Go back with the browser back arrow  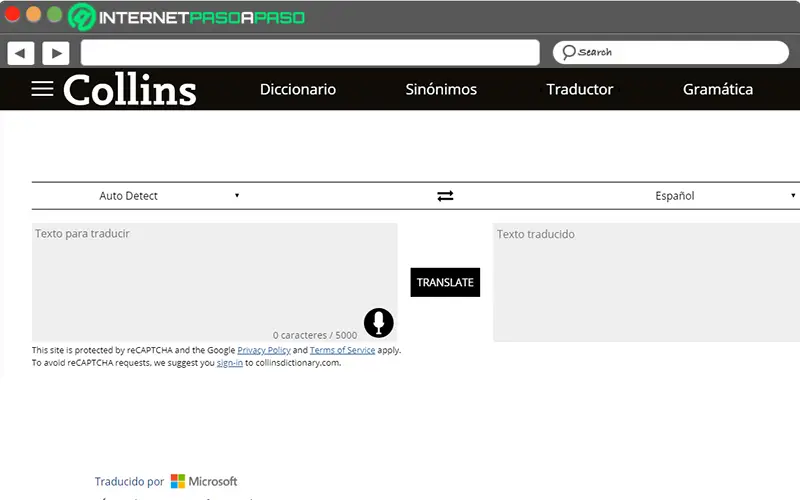(20, 53)
